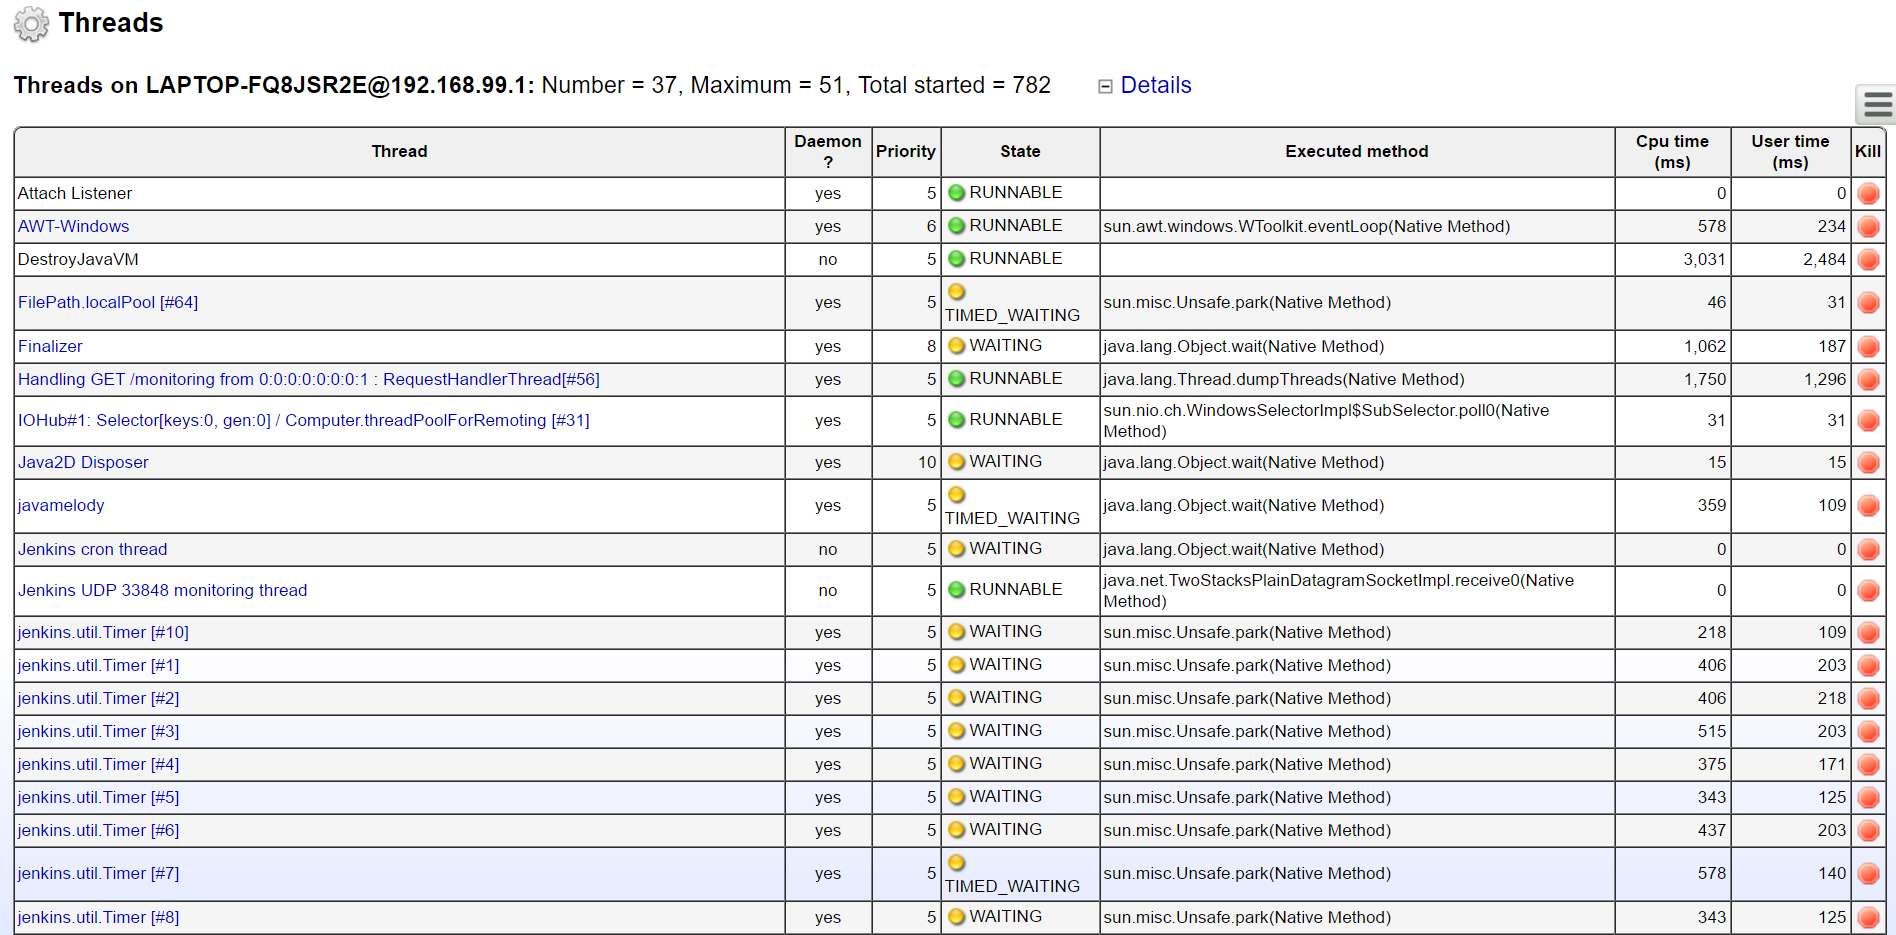The image size is (1896, 935).
Task: Kill the Java2D Disposer thread
Action: pyautogui.click(x=1868, y=463)
